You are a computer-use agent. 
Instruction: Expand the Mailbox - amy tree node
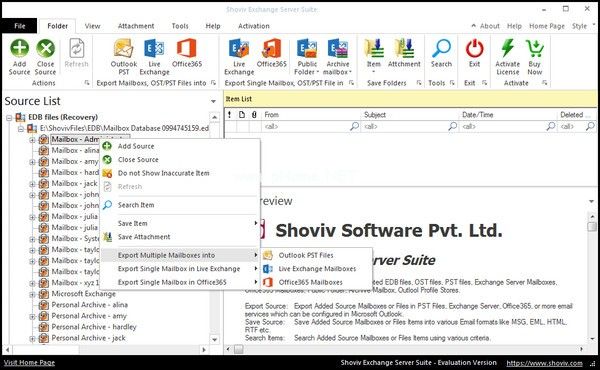[33, 162]
